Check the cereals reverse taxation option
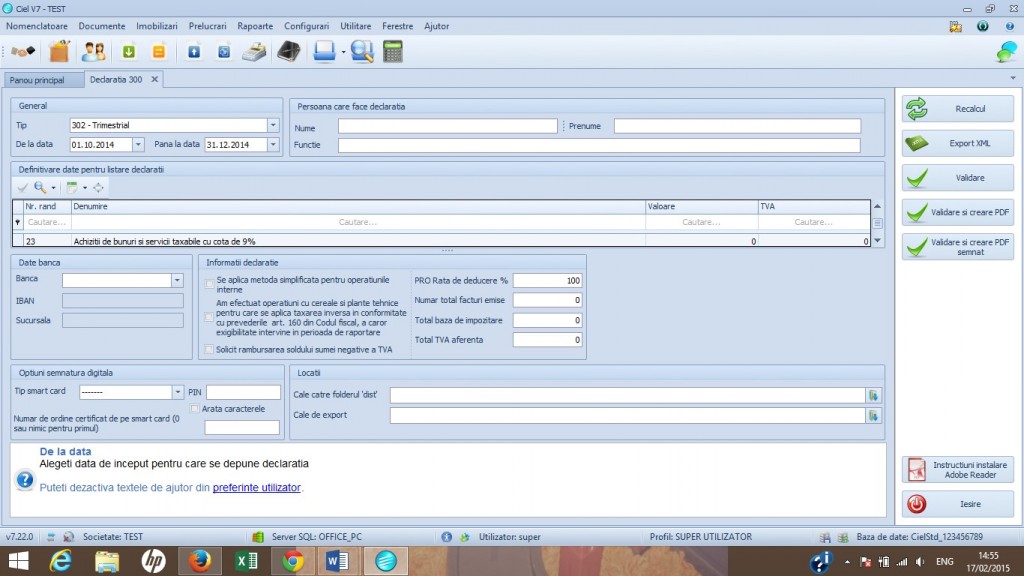Viewport: 1024px width, 576px height. pos(209,317)
